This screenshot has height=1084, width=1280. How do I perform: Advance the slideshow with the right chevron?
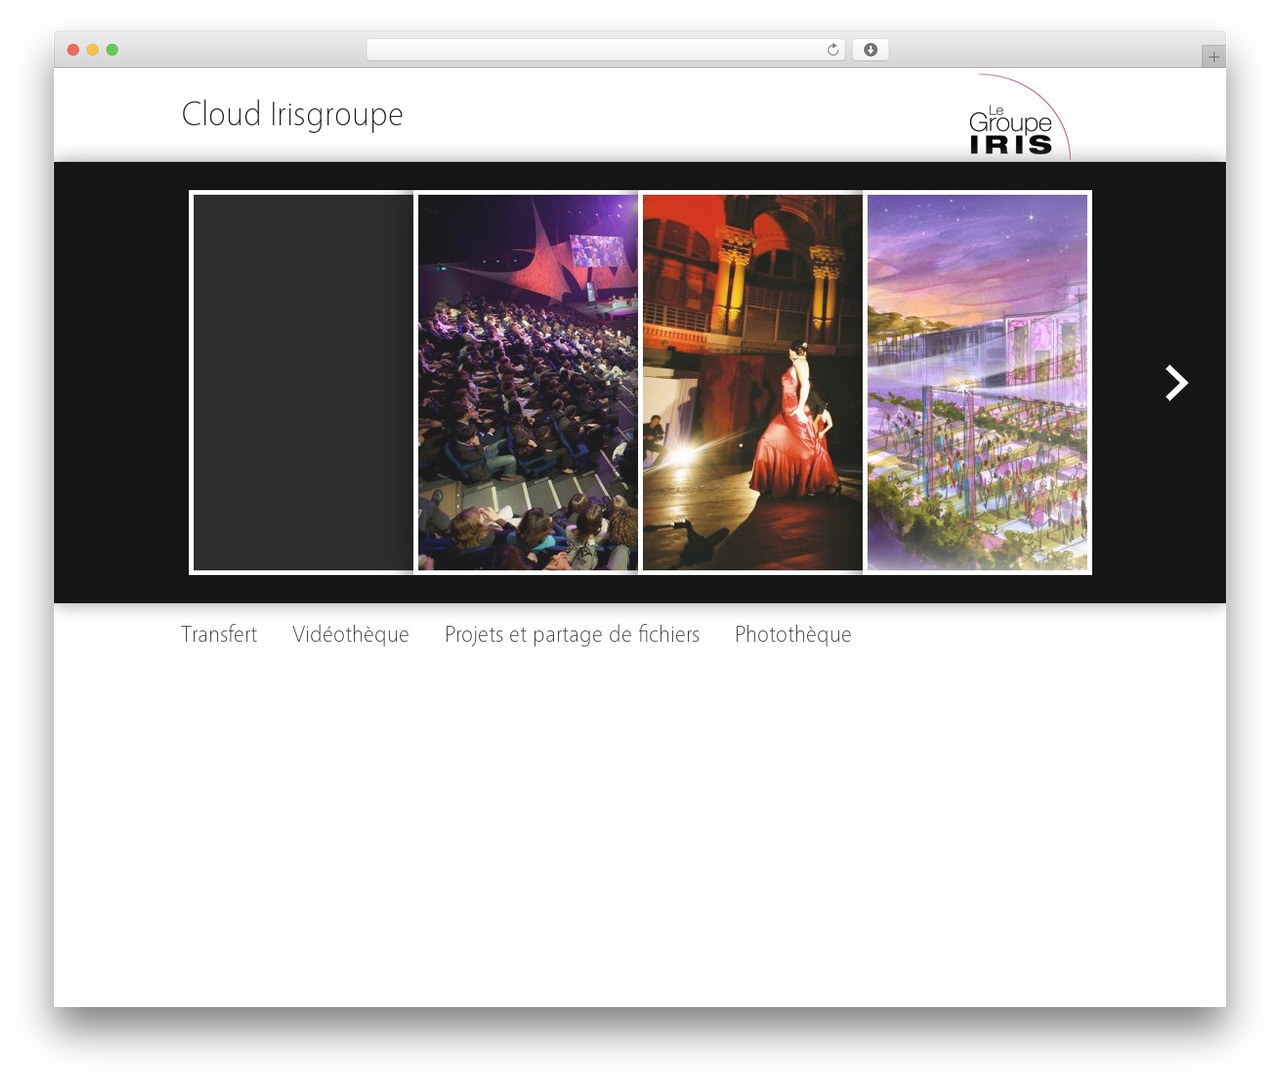click(x=1176, y=383)
